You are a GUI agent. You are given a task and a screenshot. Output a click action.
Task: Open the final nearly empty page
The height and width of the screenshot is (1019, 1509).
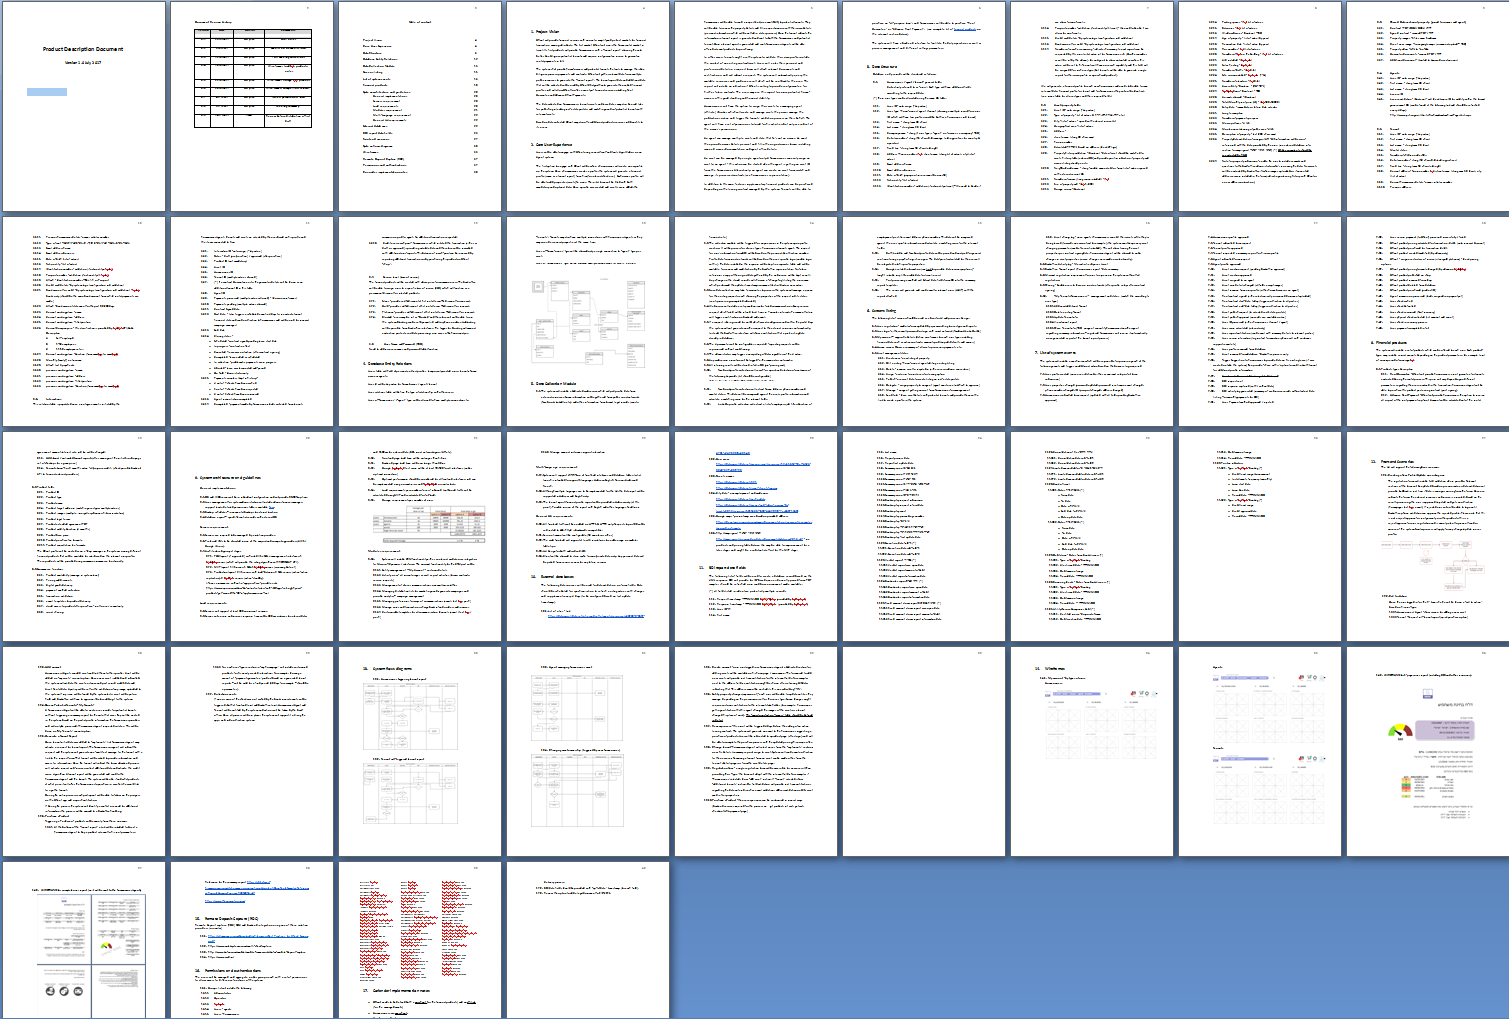[x=588, y=940]
